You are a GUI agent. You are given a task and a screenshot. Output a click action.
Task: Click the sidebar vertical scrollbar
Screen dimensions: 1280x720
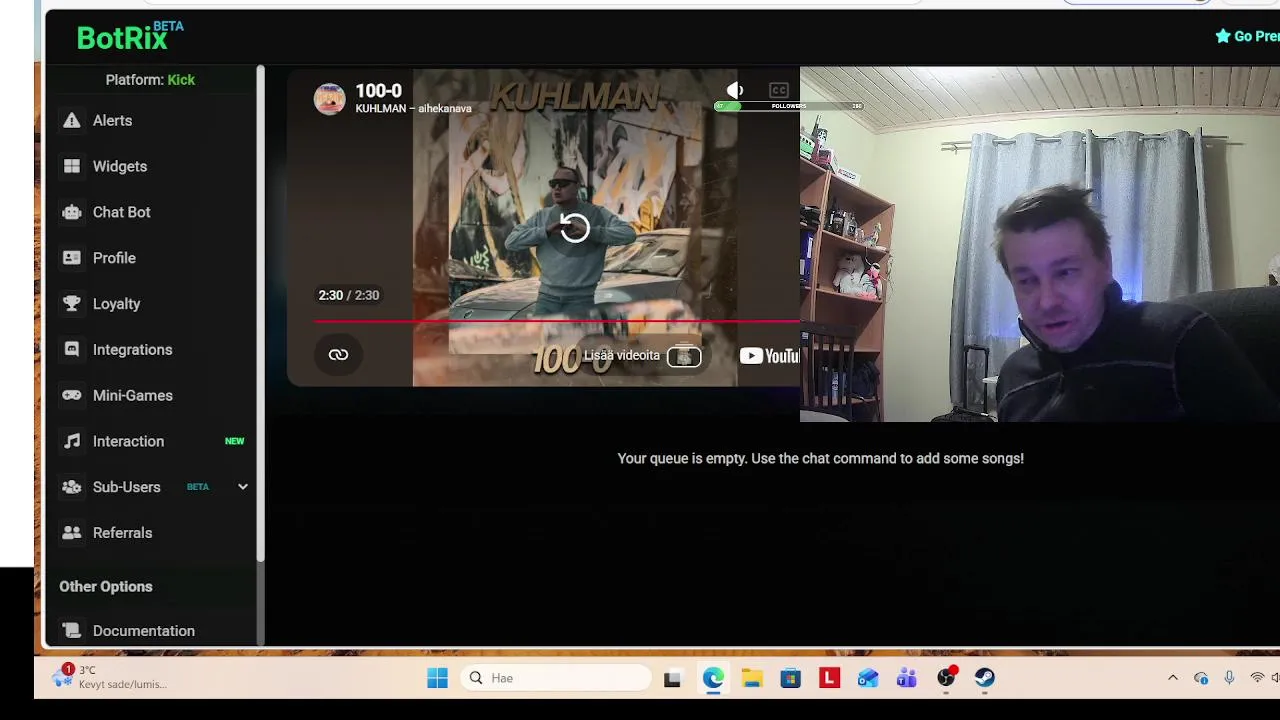pyautogui.click(x=260, y=313)
